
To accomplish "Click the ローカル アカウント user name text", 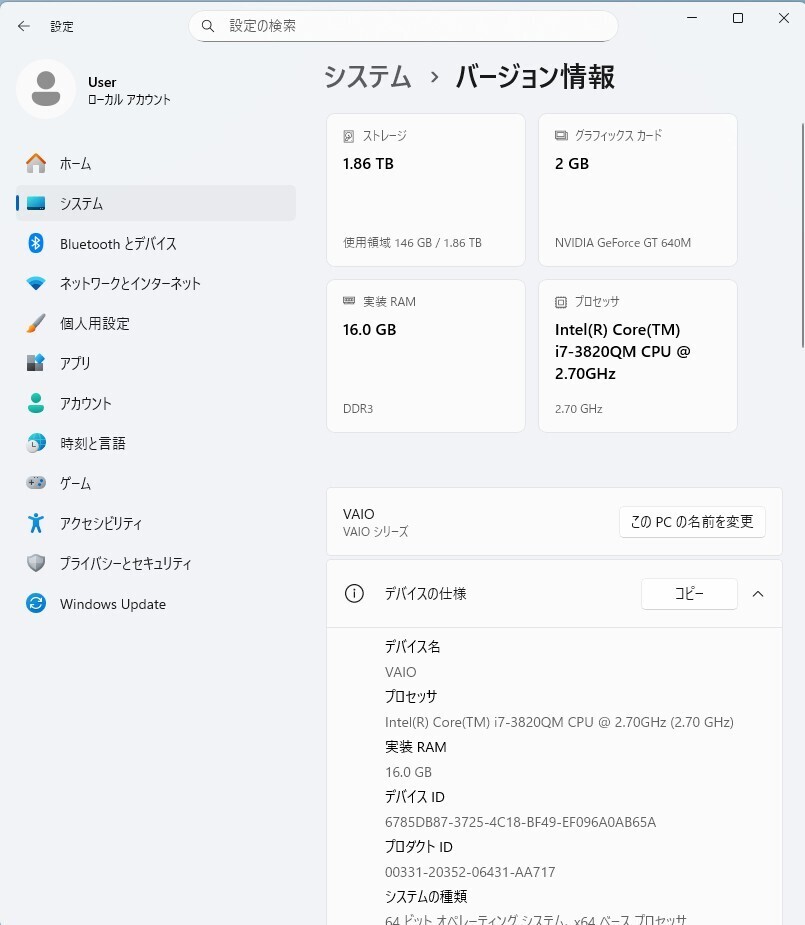I will tap(129, 100).
